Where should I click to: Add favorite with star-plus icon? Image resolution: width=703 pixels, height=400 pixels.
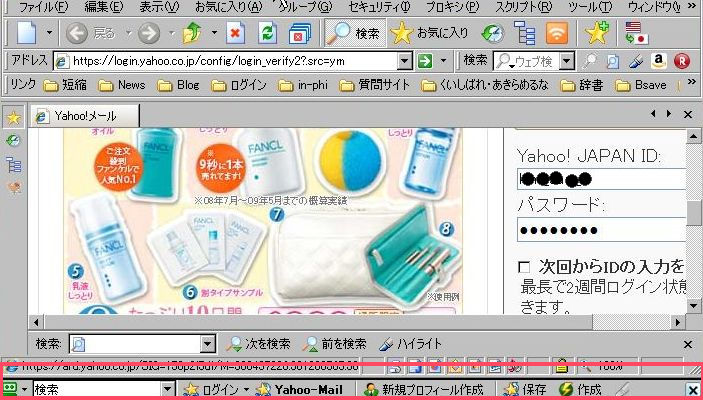click(x=597, y=33)
